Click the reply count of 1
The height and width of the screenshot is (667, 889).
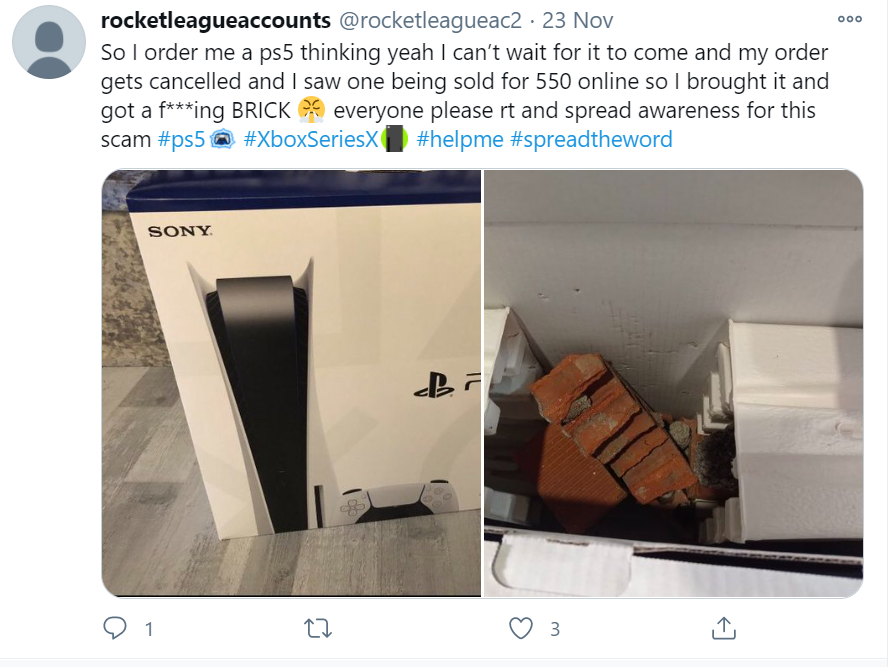149,629
